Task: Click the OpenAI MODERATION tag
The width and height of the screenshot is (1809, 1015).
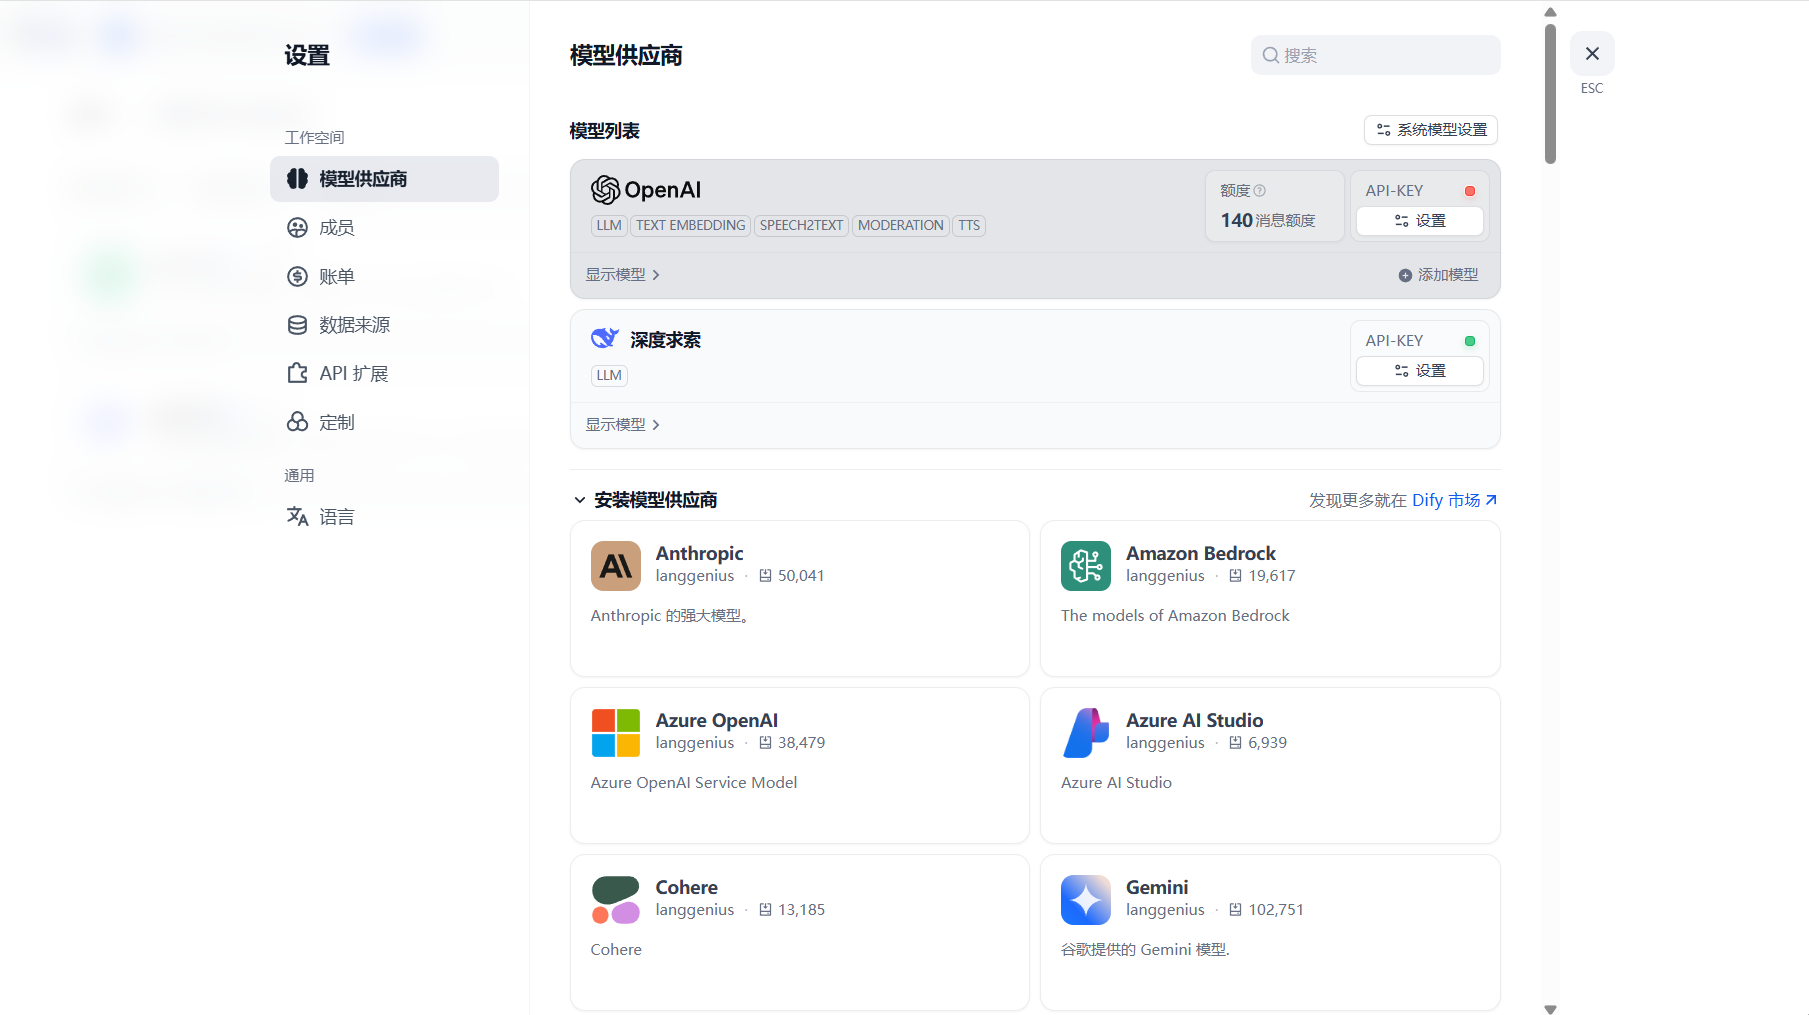Action: [x=900, y=226]
